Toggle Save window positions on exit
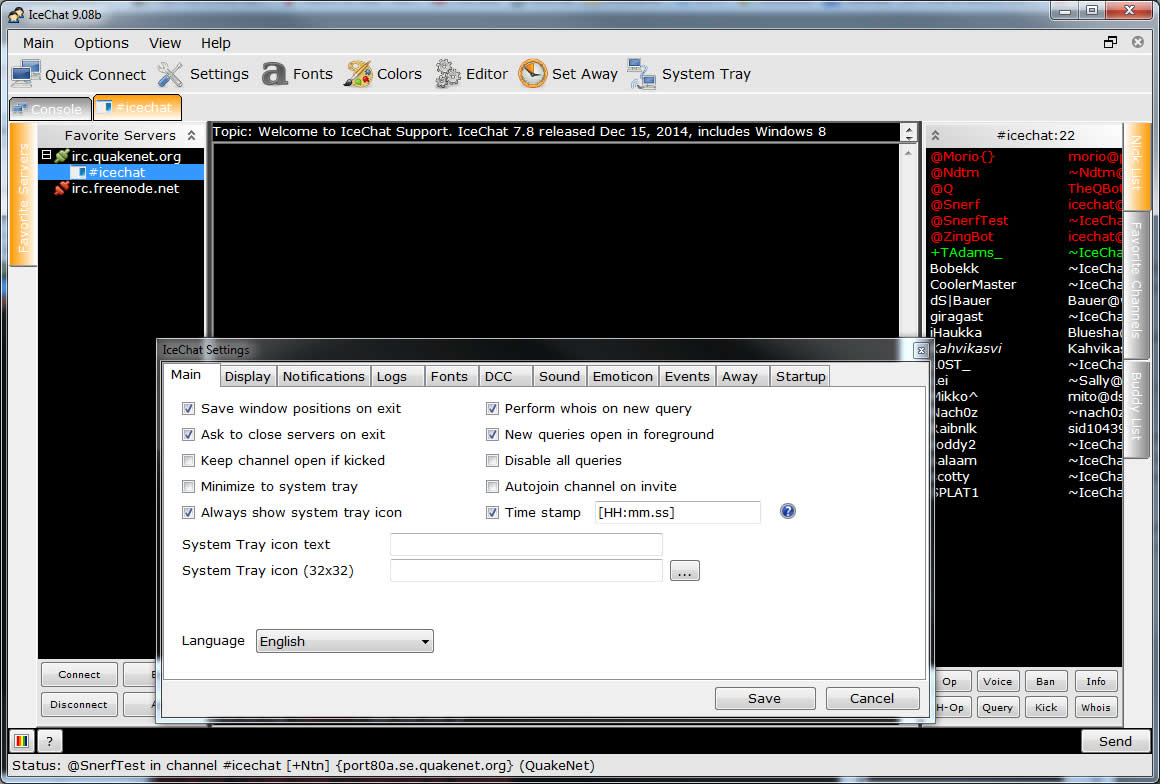 188,408
